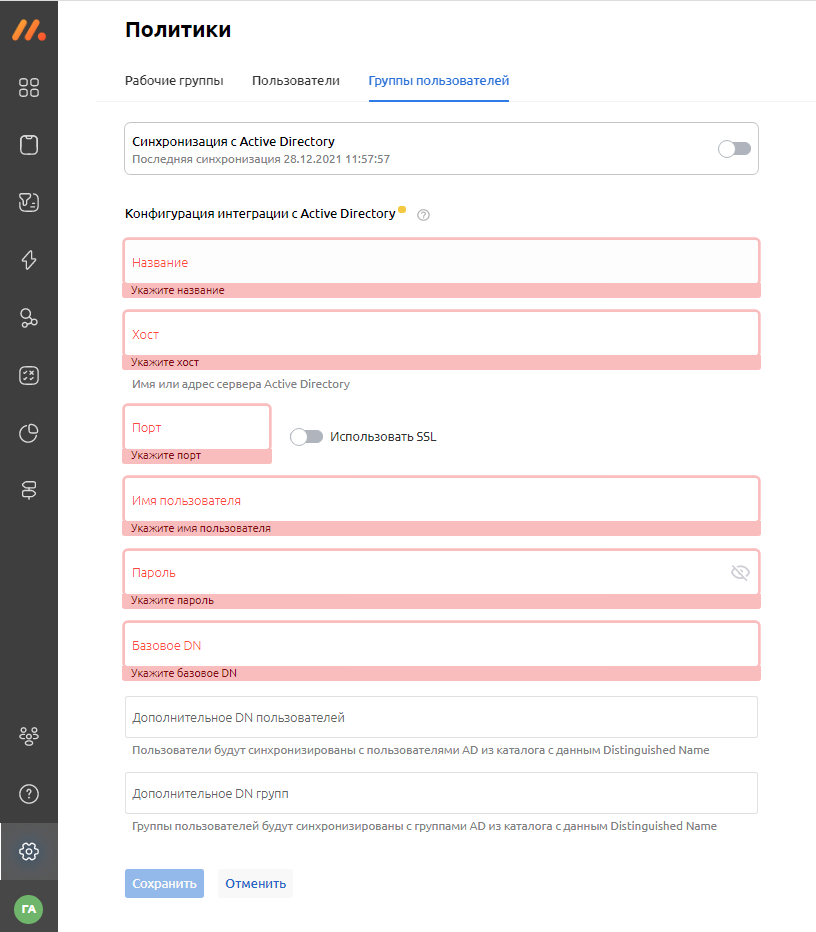Switch to the Пользователи tab
Screen dimensions: 816x932
click(x=296, y=81)
